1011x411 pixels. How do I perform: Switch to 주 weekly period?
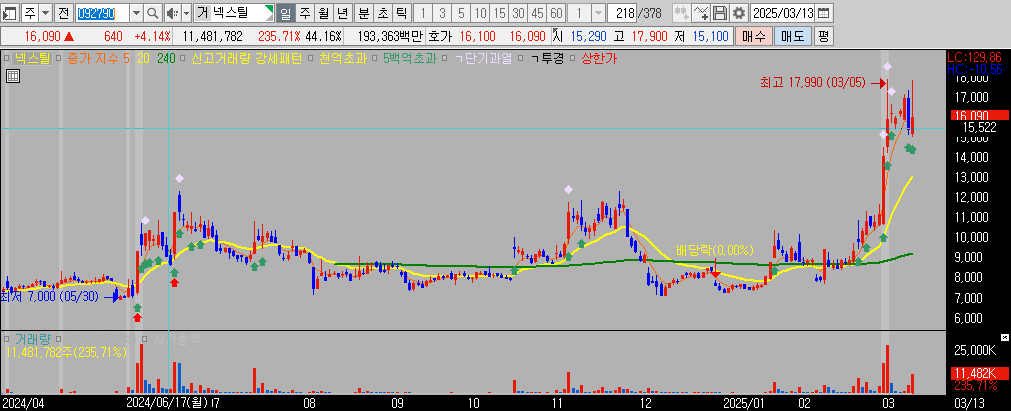304,12
